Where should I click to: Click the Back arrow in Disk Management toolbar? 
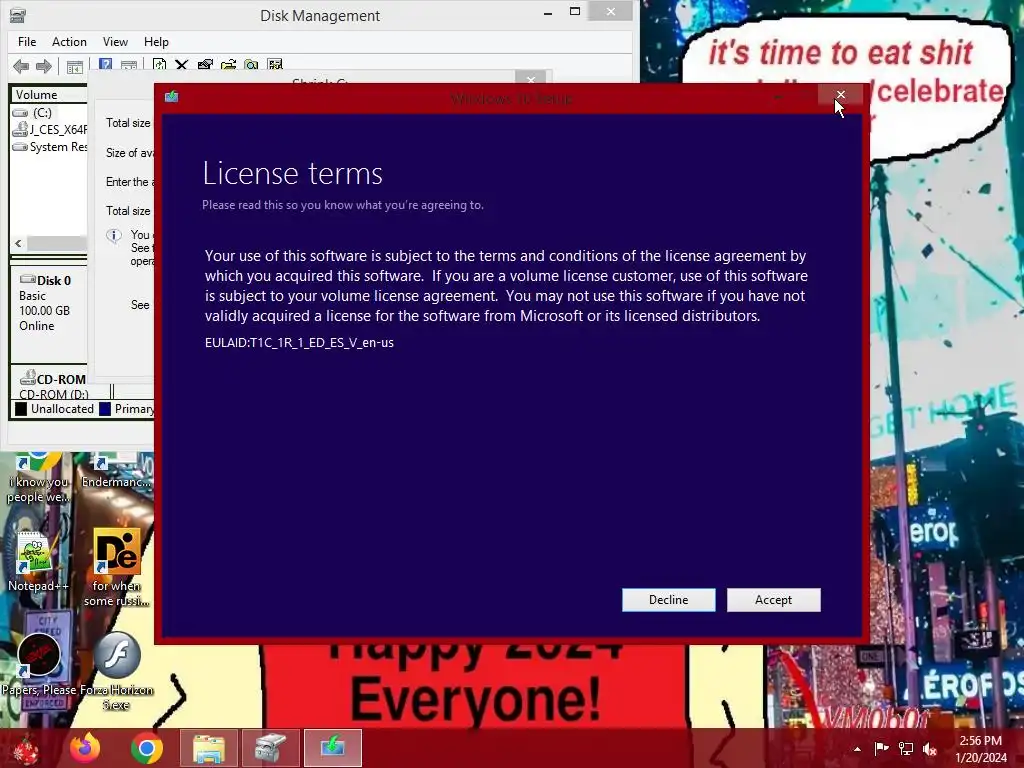tap(21, 65)
